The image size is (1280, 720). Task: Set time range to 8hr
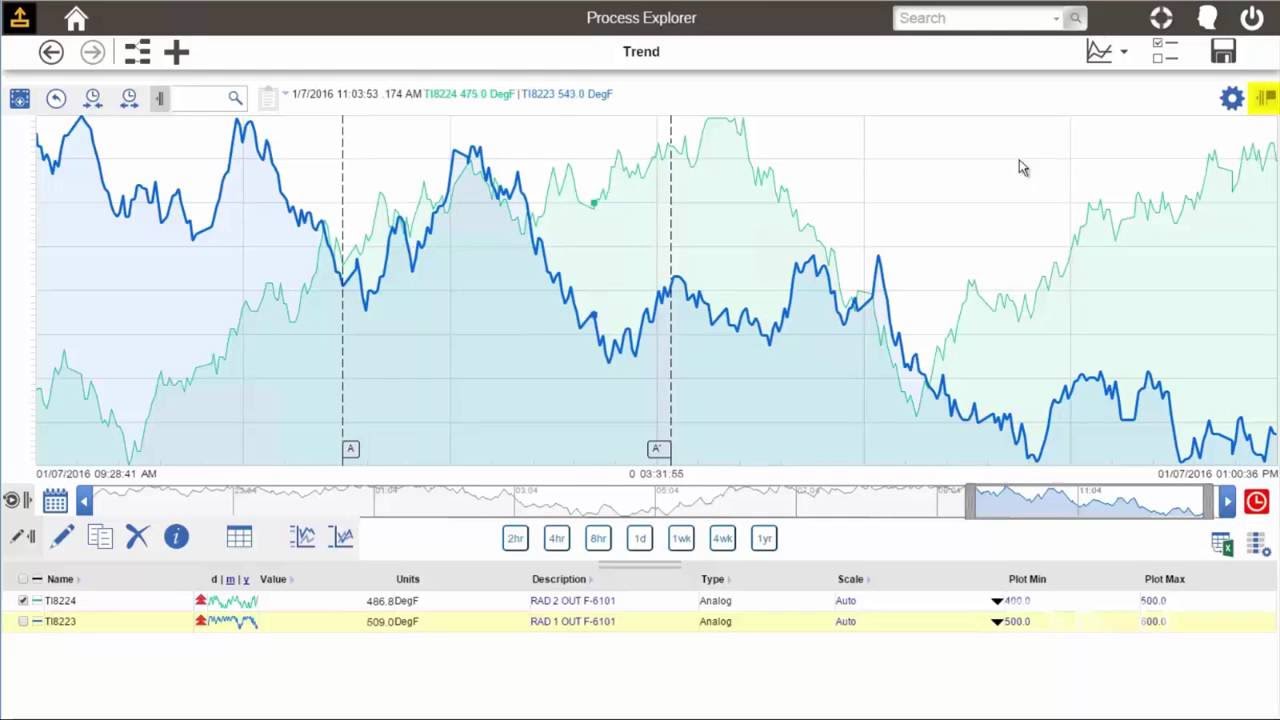(x=598, y=539)
